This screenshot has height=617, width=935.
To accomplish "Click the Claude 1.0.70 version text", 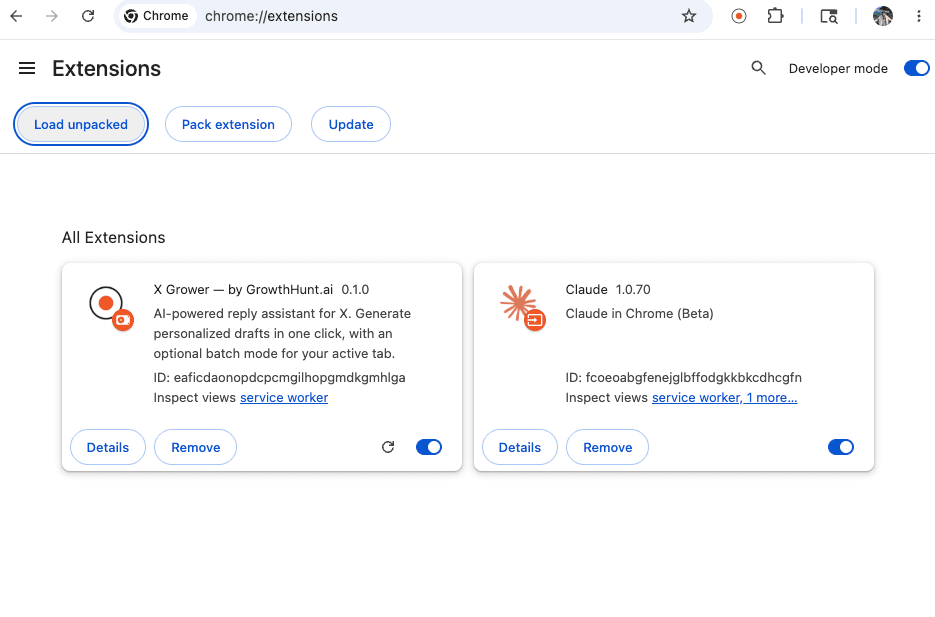I will pos(633,290).
